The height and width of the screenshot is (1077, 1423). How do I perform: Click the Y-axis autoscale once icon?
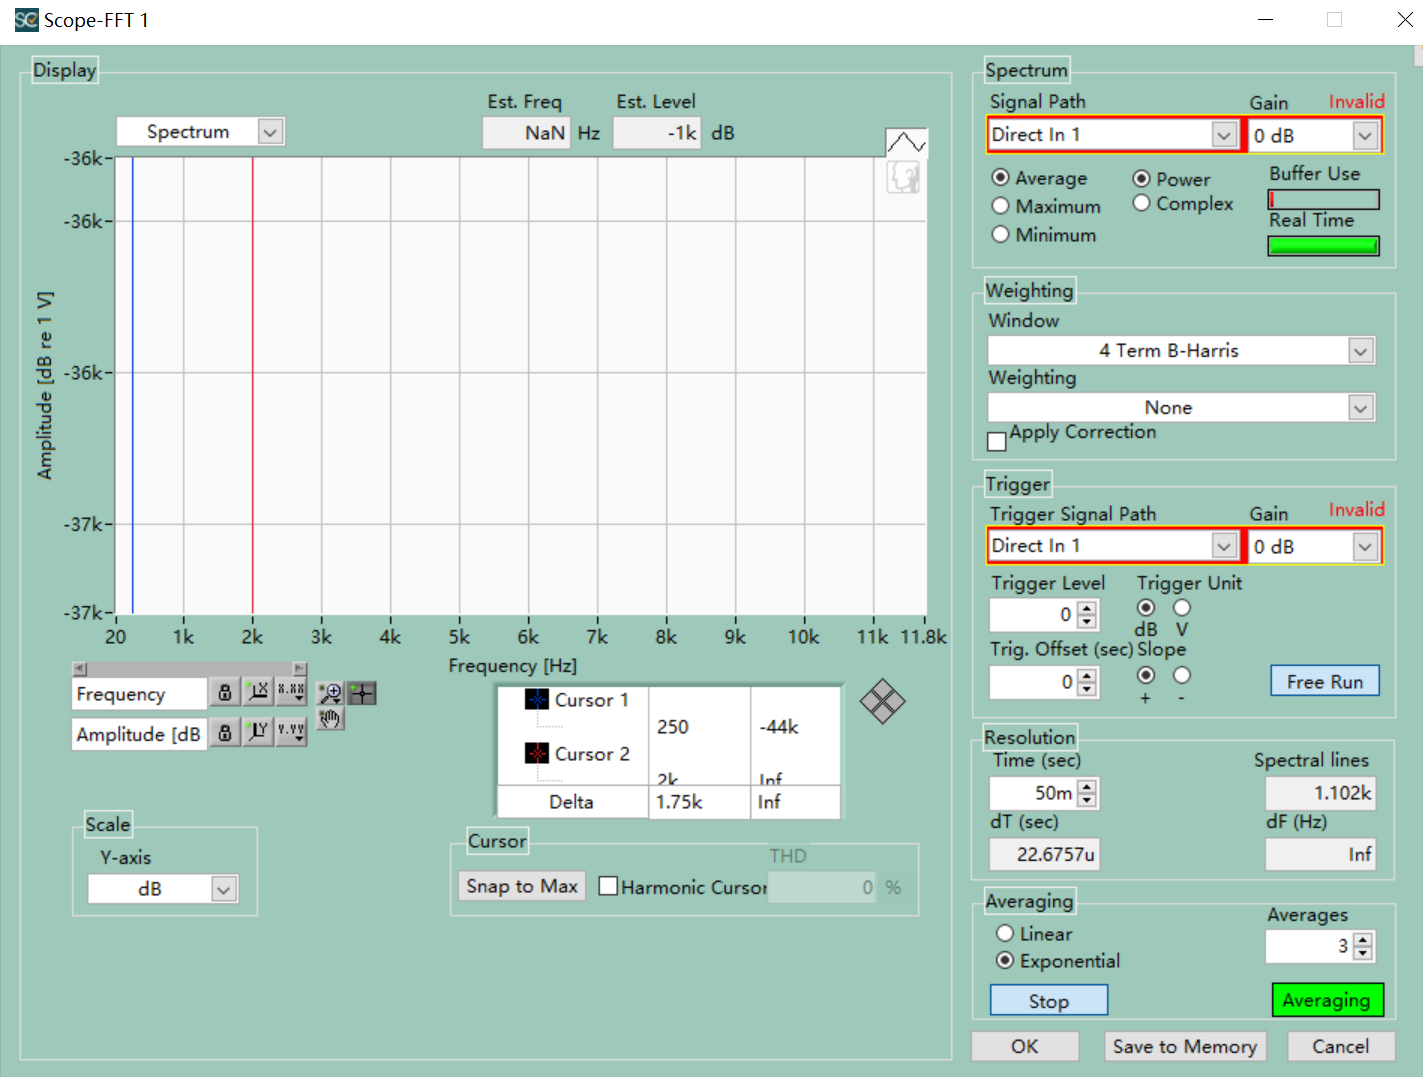[x=258, y=733]
